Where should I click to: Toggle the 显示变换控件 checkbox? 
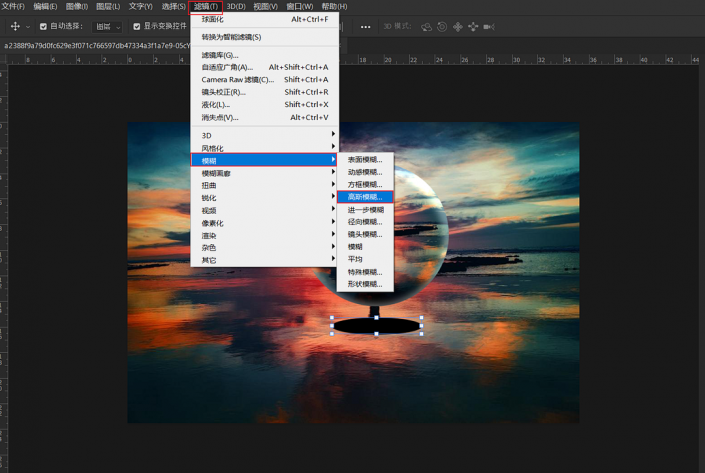pos(136,27)
